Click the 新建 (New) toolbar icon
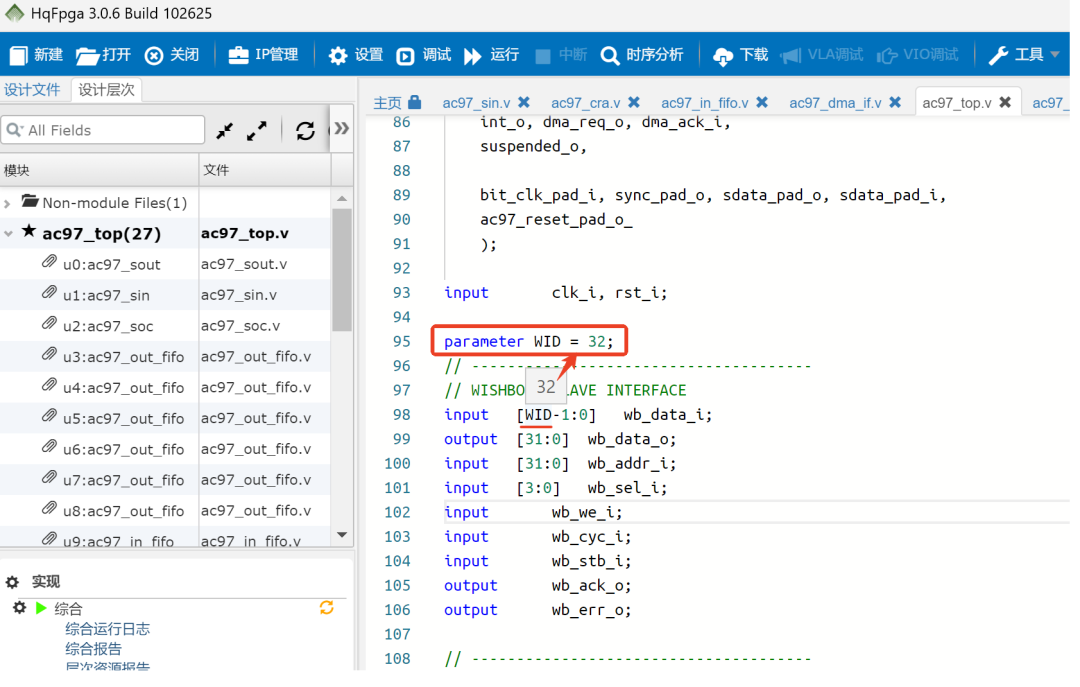 pos(19,55)
